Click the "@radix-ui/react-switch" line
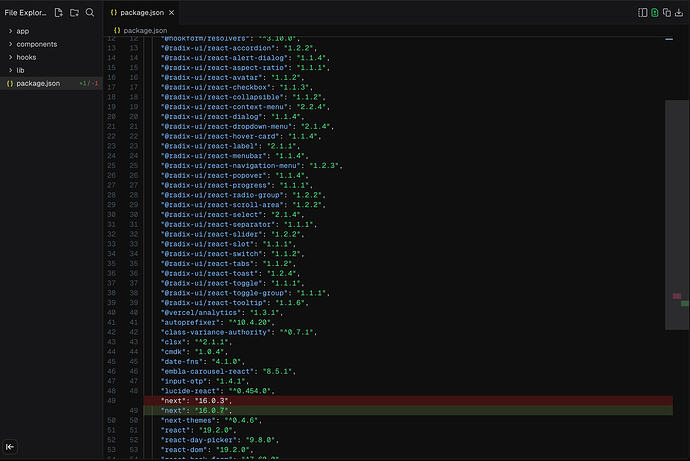The height and width of the screenshot is (461, 690). [233, 254]
